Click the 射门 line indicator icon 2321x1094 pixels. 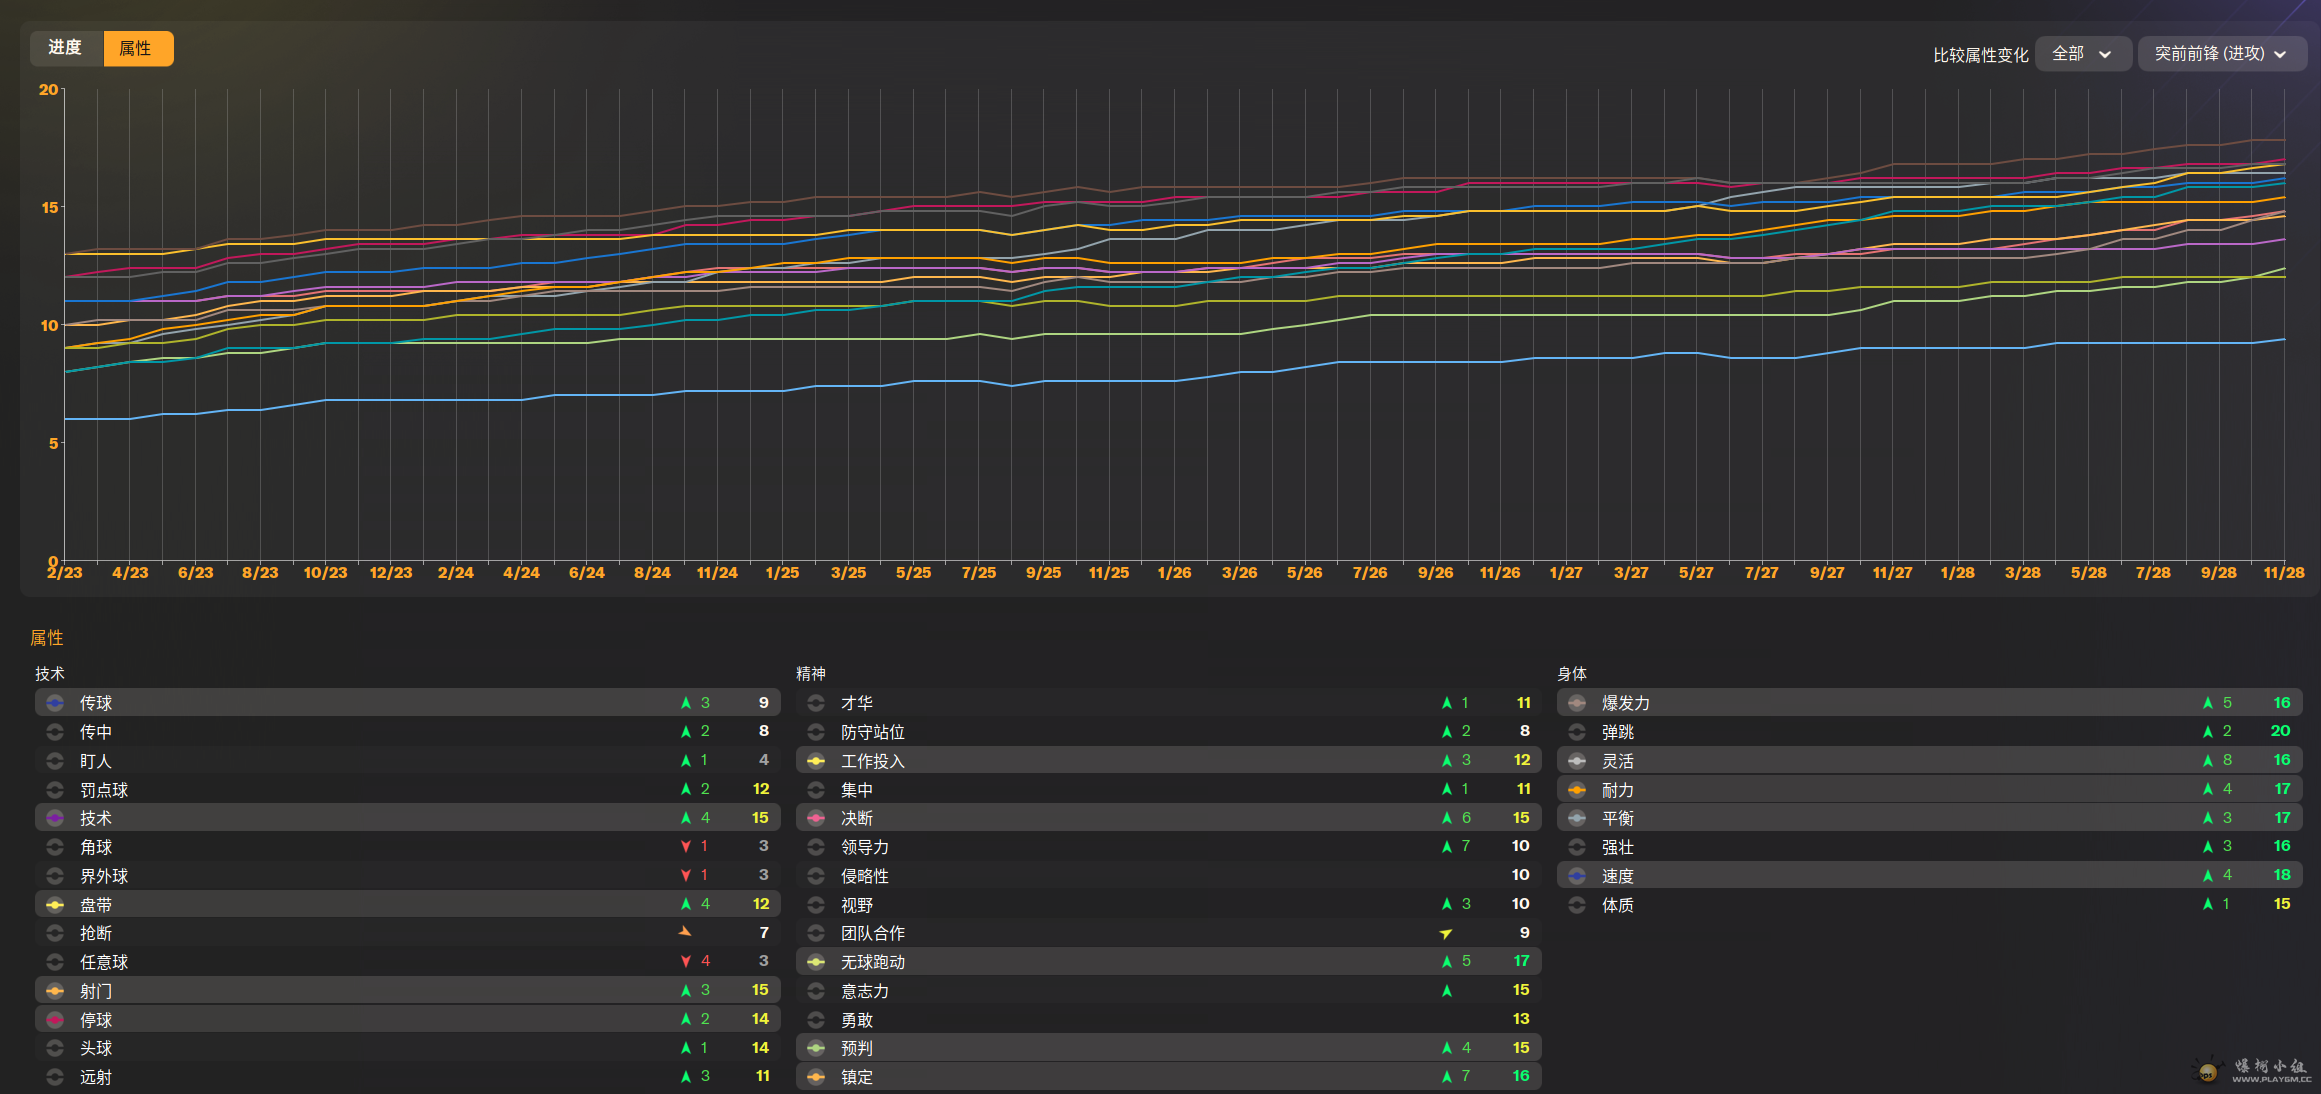tap(55, 991)
